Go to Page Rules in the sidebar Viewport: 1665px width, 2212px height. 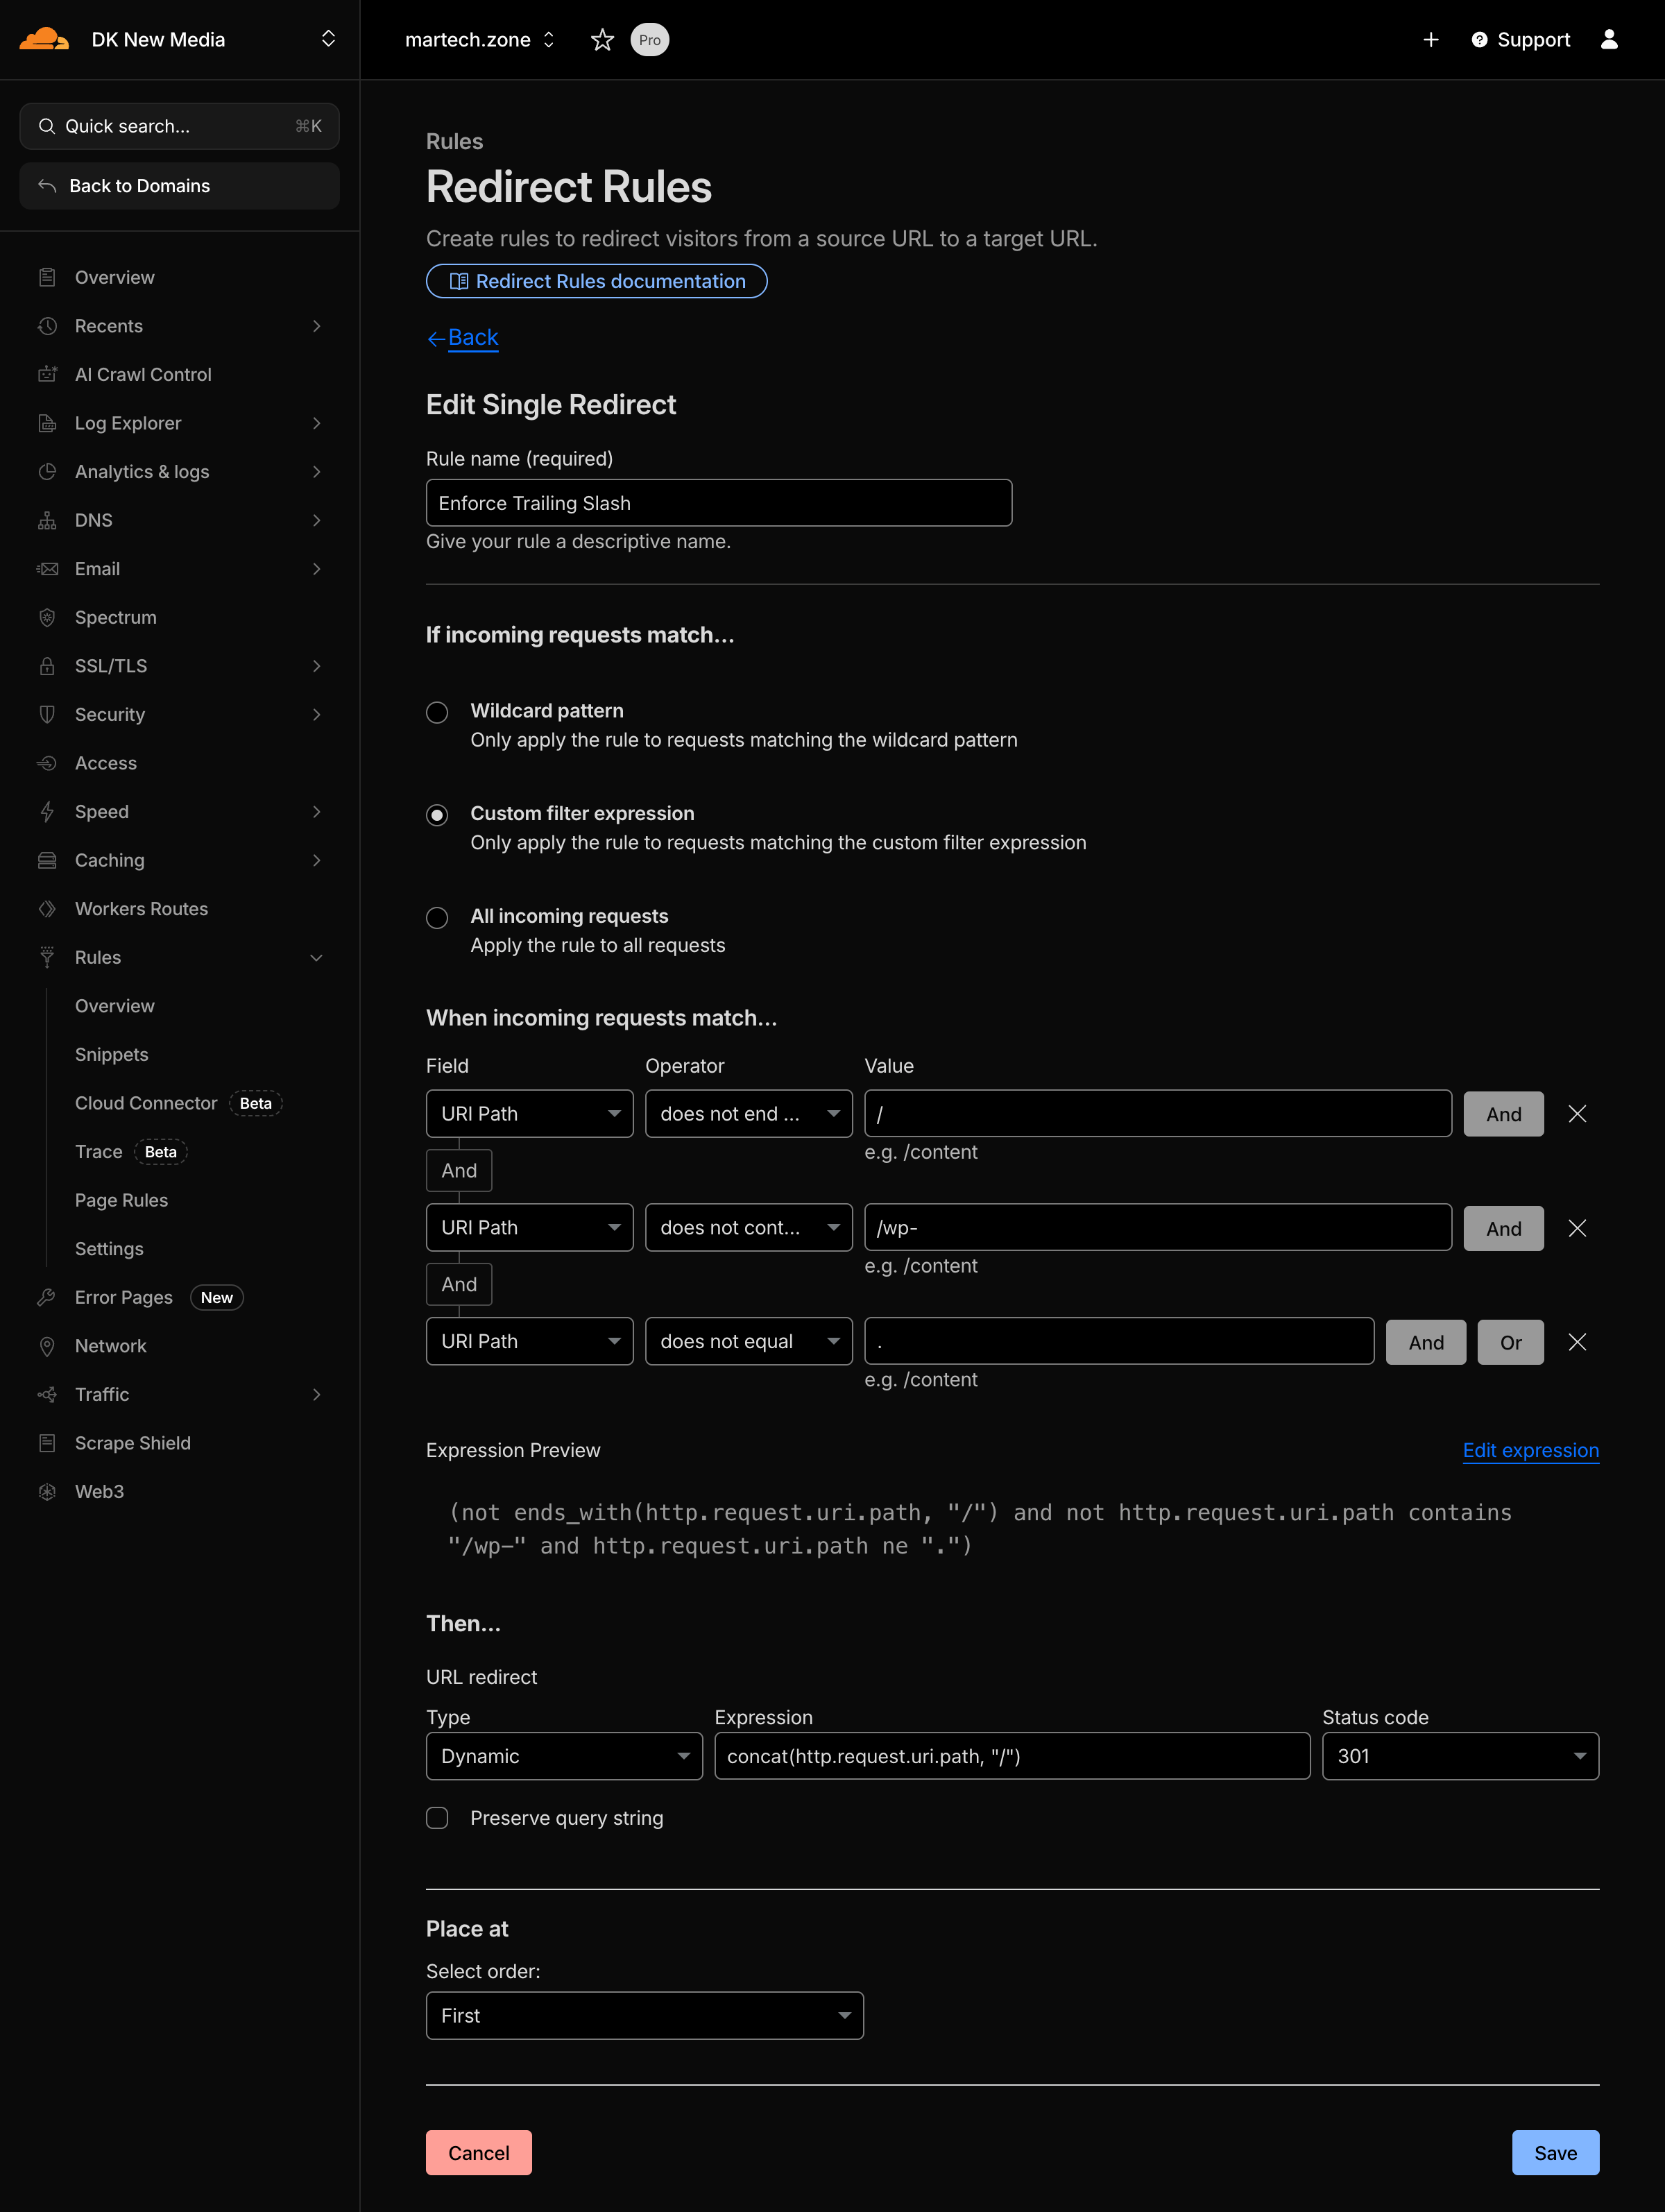point(121,1200)
